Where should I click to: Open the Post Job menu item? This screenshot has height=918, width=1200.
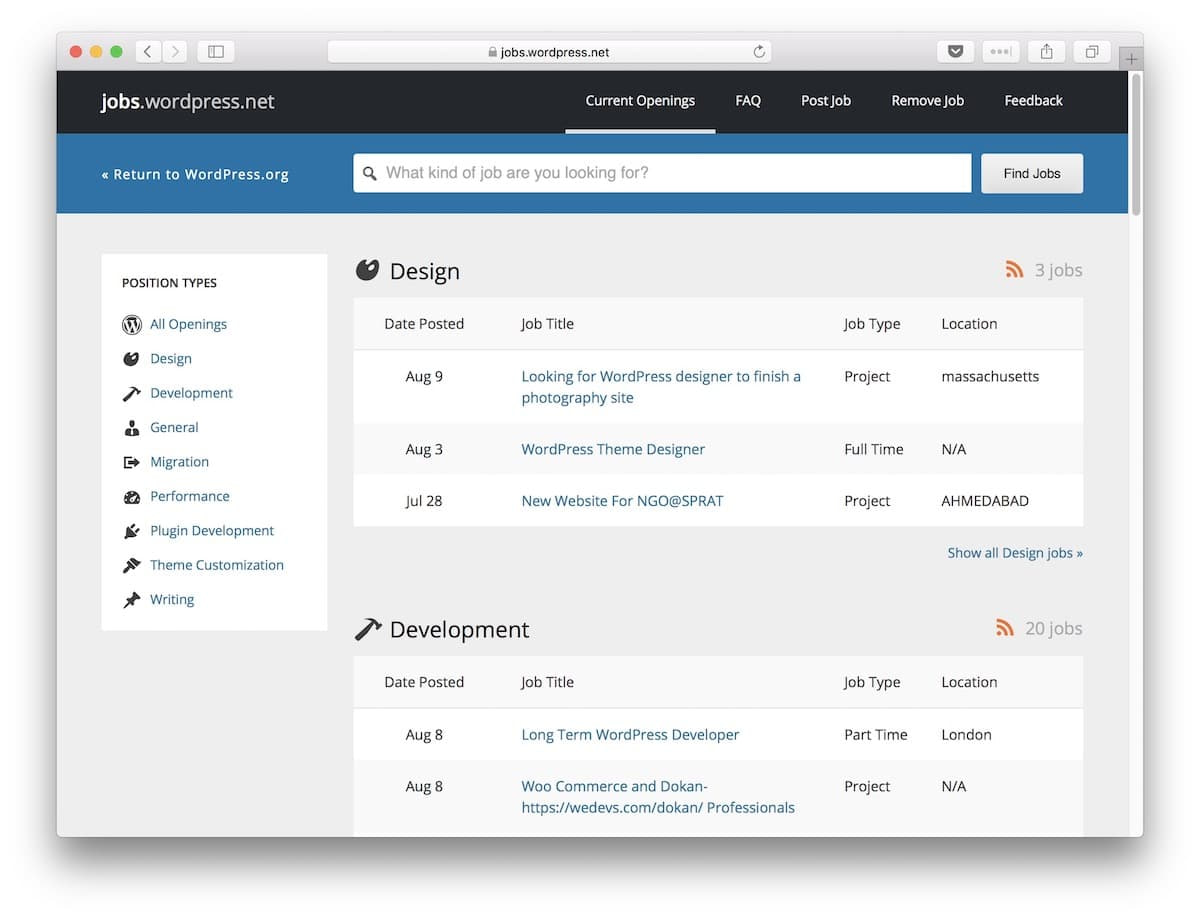point(826,100)
